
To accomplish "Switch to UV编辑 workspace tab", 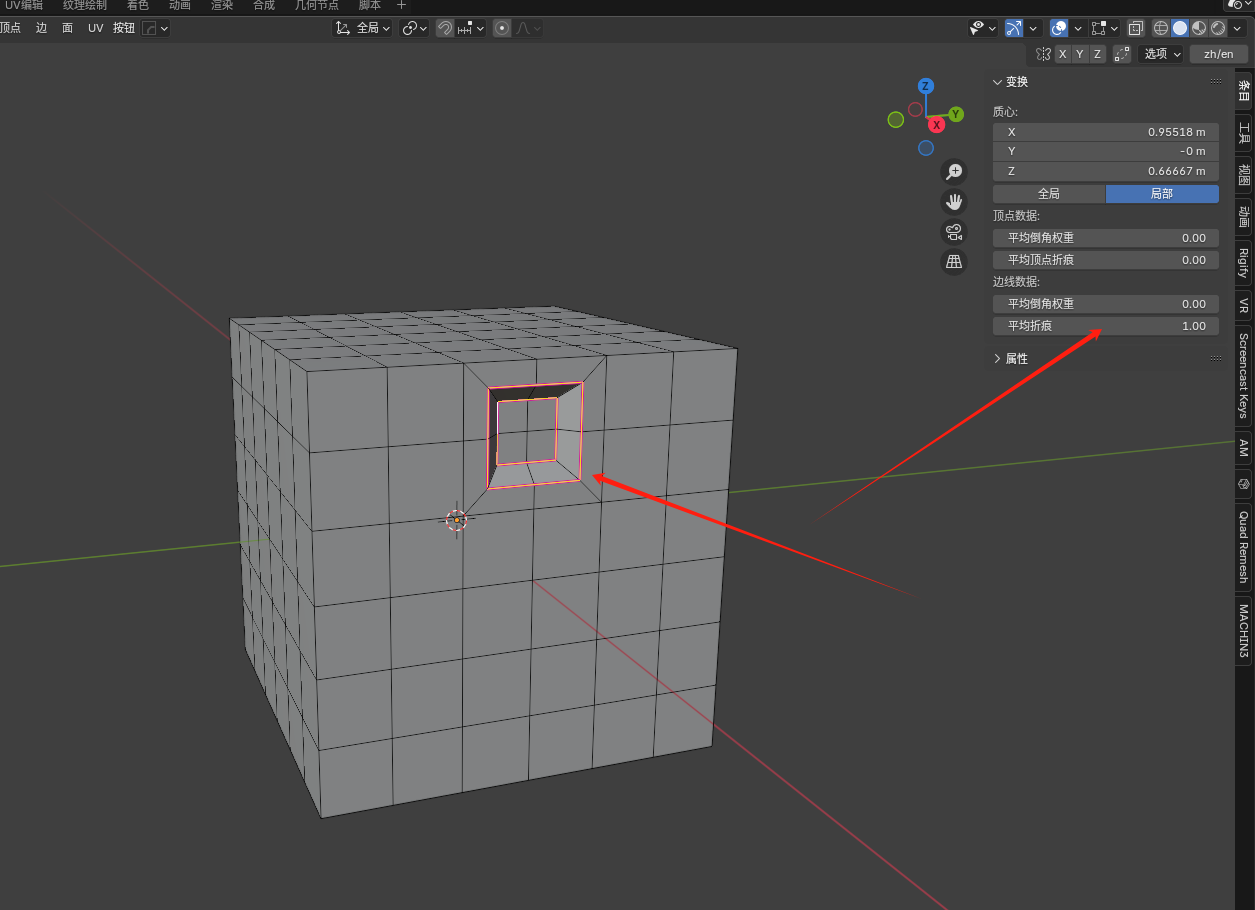I will tap(24, 5).
